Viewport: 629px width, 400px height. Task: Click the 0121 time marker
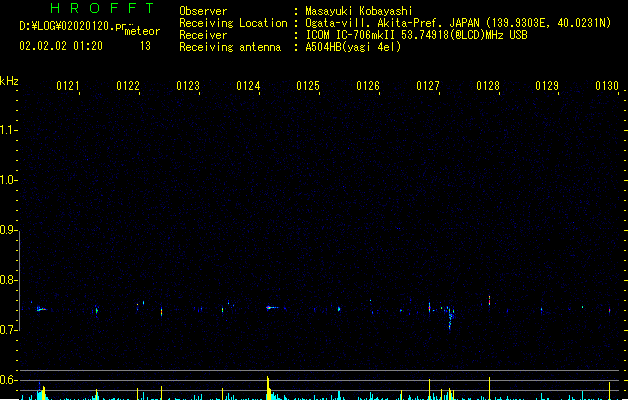click(x=68, y=86)
